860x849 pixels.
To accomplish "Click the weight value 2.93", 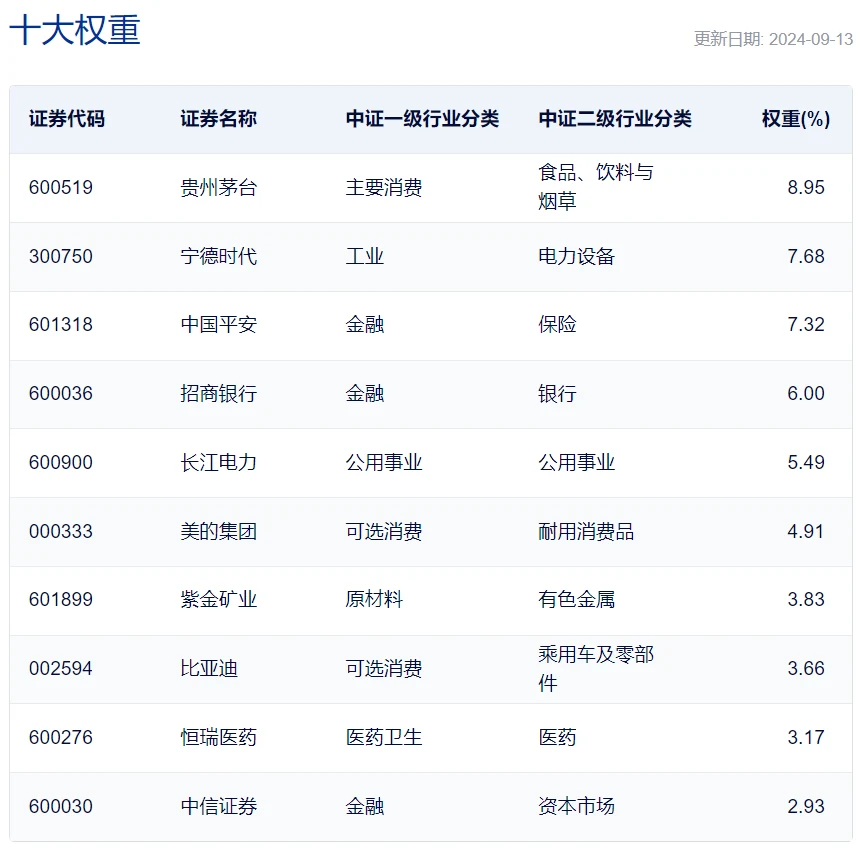I will click(x=806, y=807).
